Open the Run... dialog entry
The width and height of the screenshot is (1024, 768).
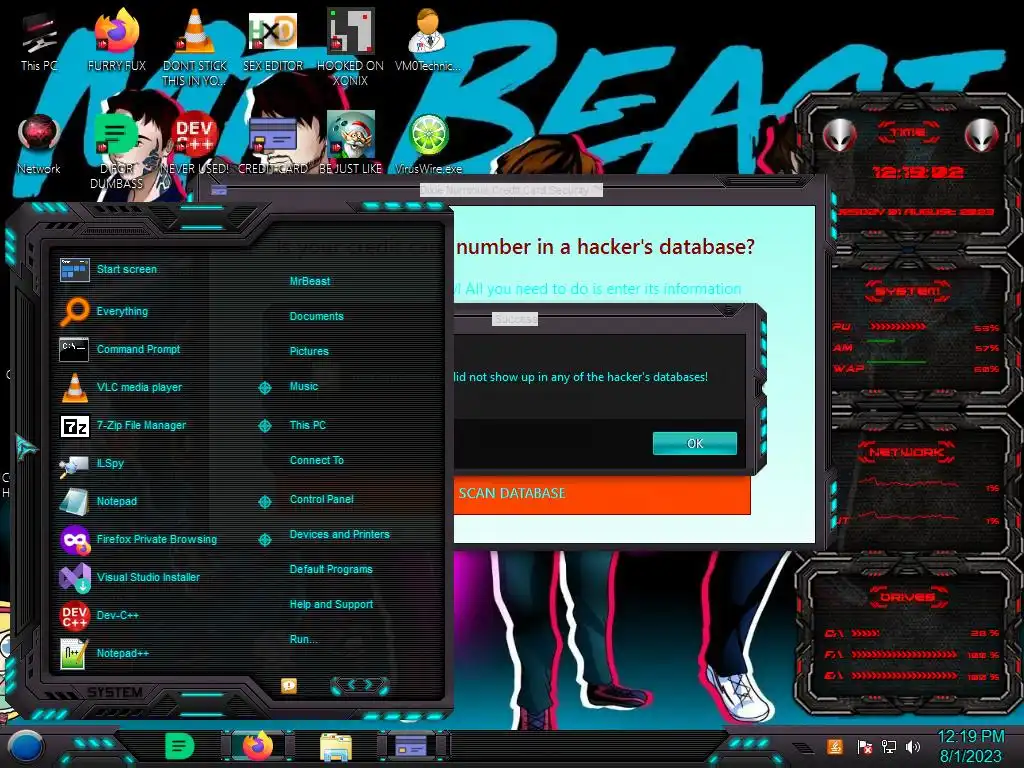(303, 639)
